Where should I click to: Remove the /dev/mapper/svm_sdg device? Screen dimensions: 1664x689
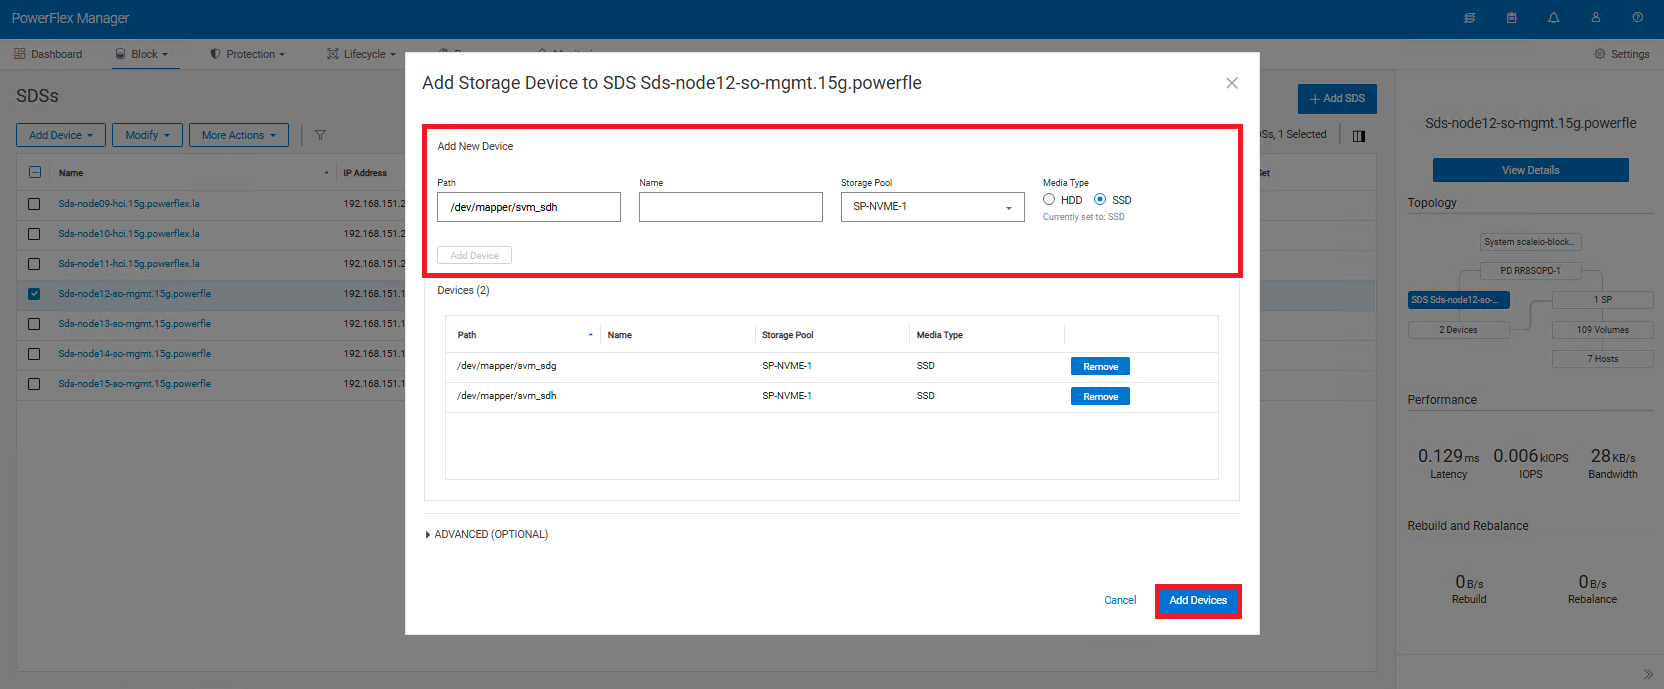(x=1100, y=367)
